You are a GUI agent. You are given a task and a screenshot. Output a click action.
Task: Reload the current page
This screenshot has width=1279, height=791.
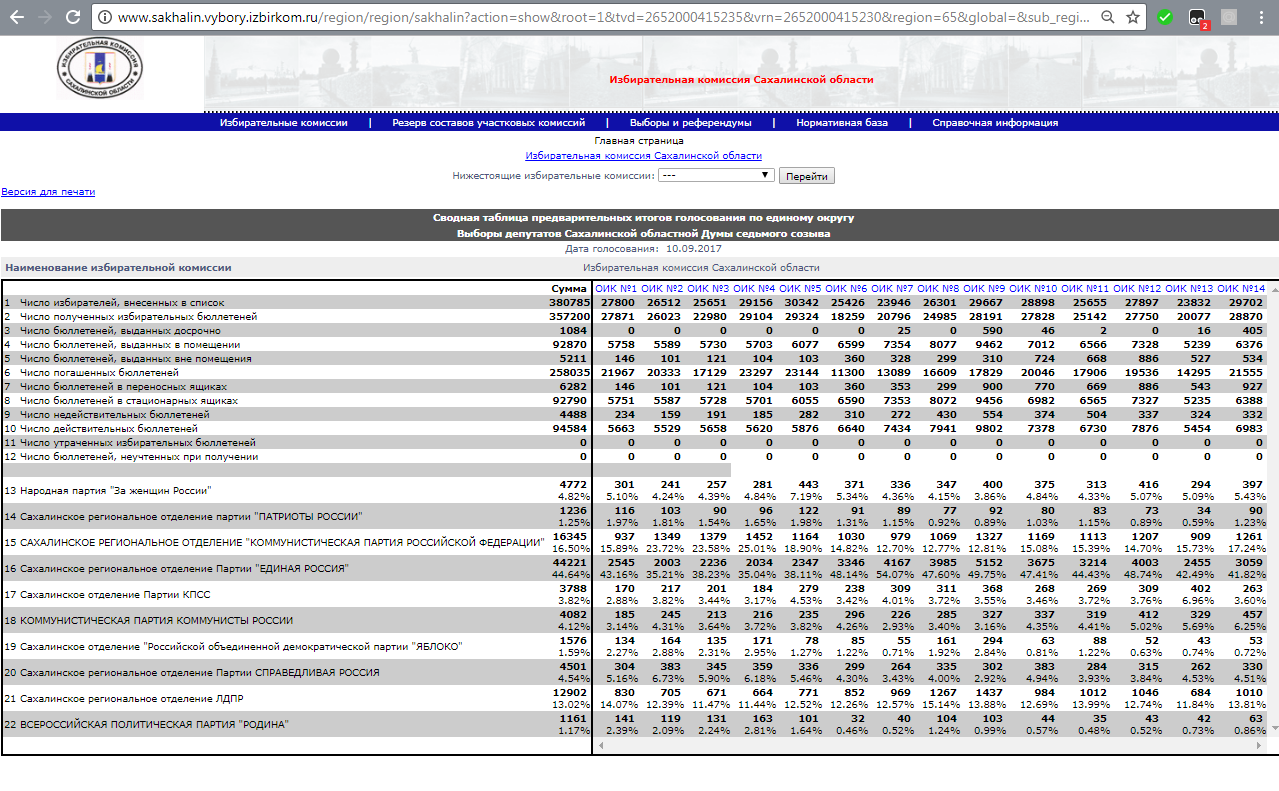(x=72, y=17)
